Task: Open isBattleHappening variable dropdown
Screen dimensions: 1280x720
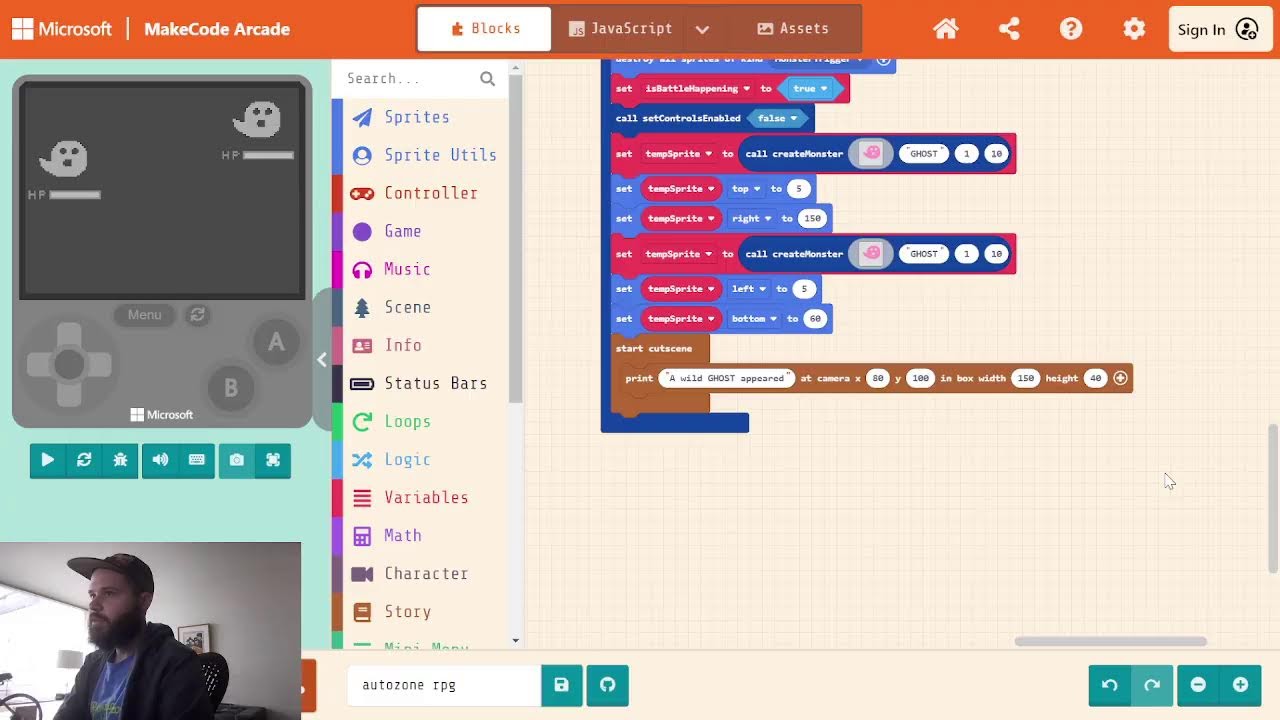Action: click(x=696, y=89)
